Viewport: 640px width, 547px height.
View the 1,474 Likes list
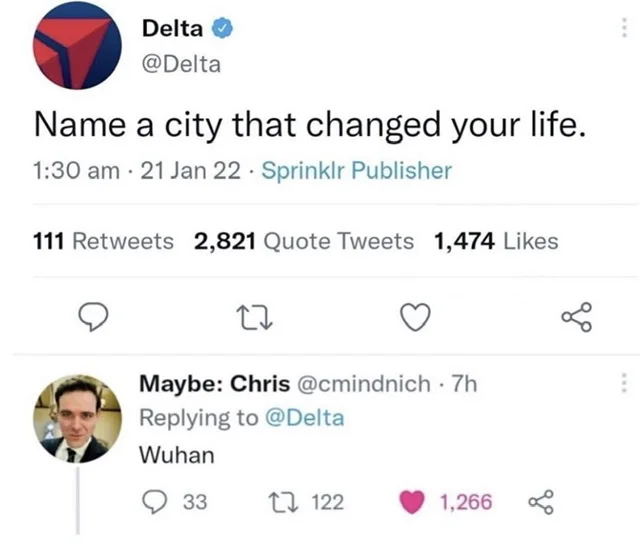point(496,241)
